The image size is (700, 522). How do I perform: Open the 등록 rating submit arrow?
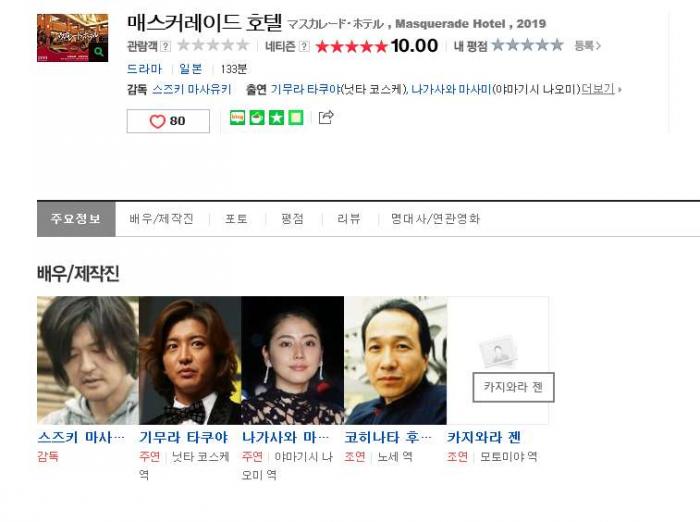tap(588, 46)
